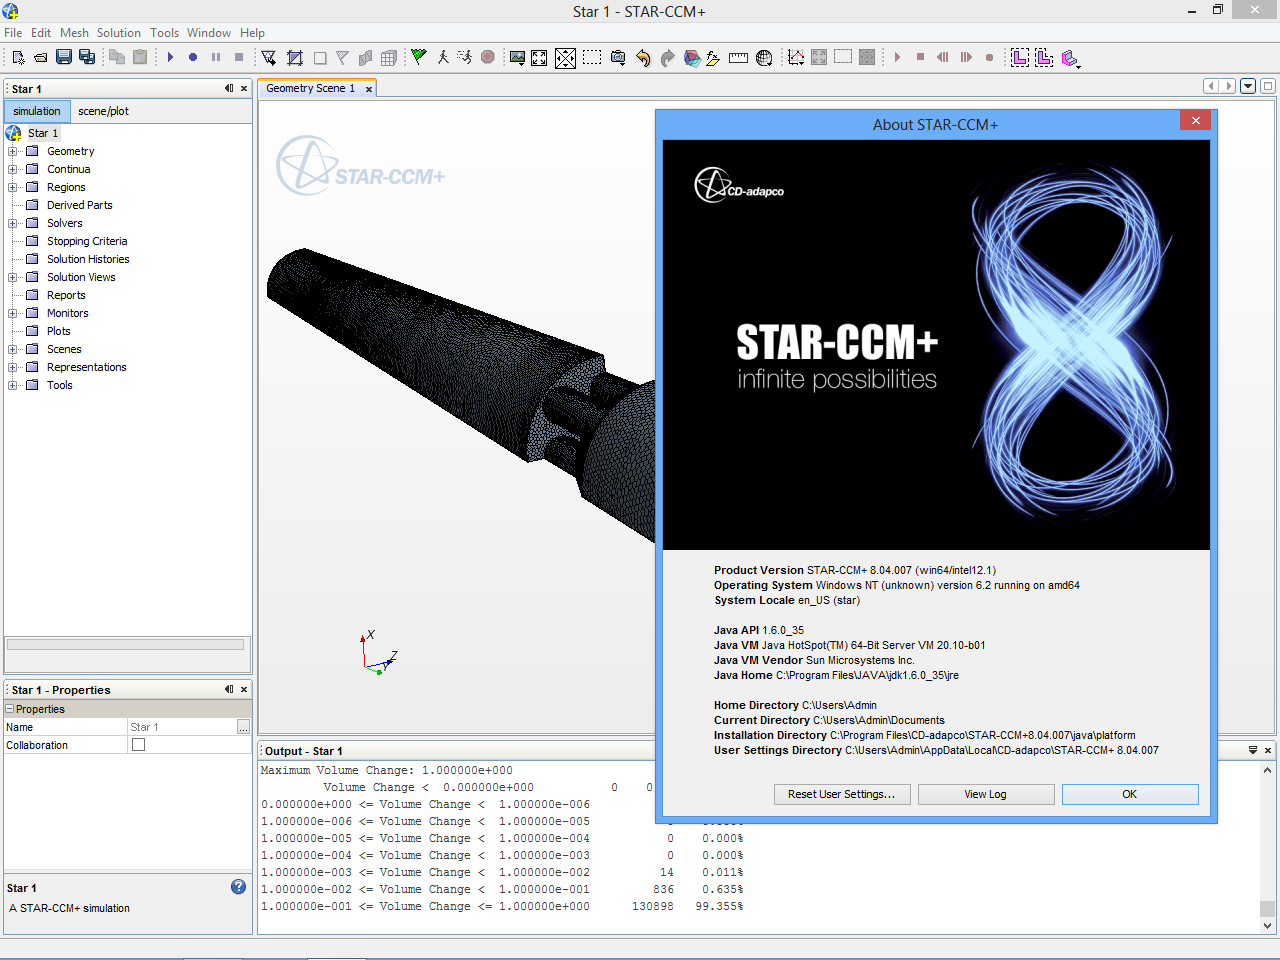Open the Help menu
This screenshot has height=960, width=1280.
252,33
